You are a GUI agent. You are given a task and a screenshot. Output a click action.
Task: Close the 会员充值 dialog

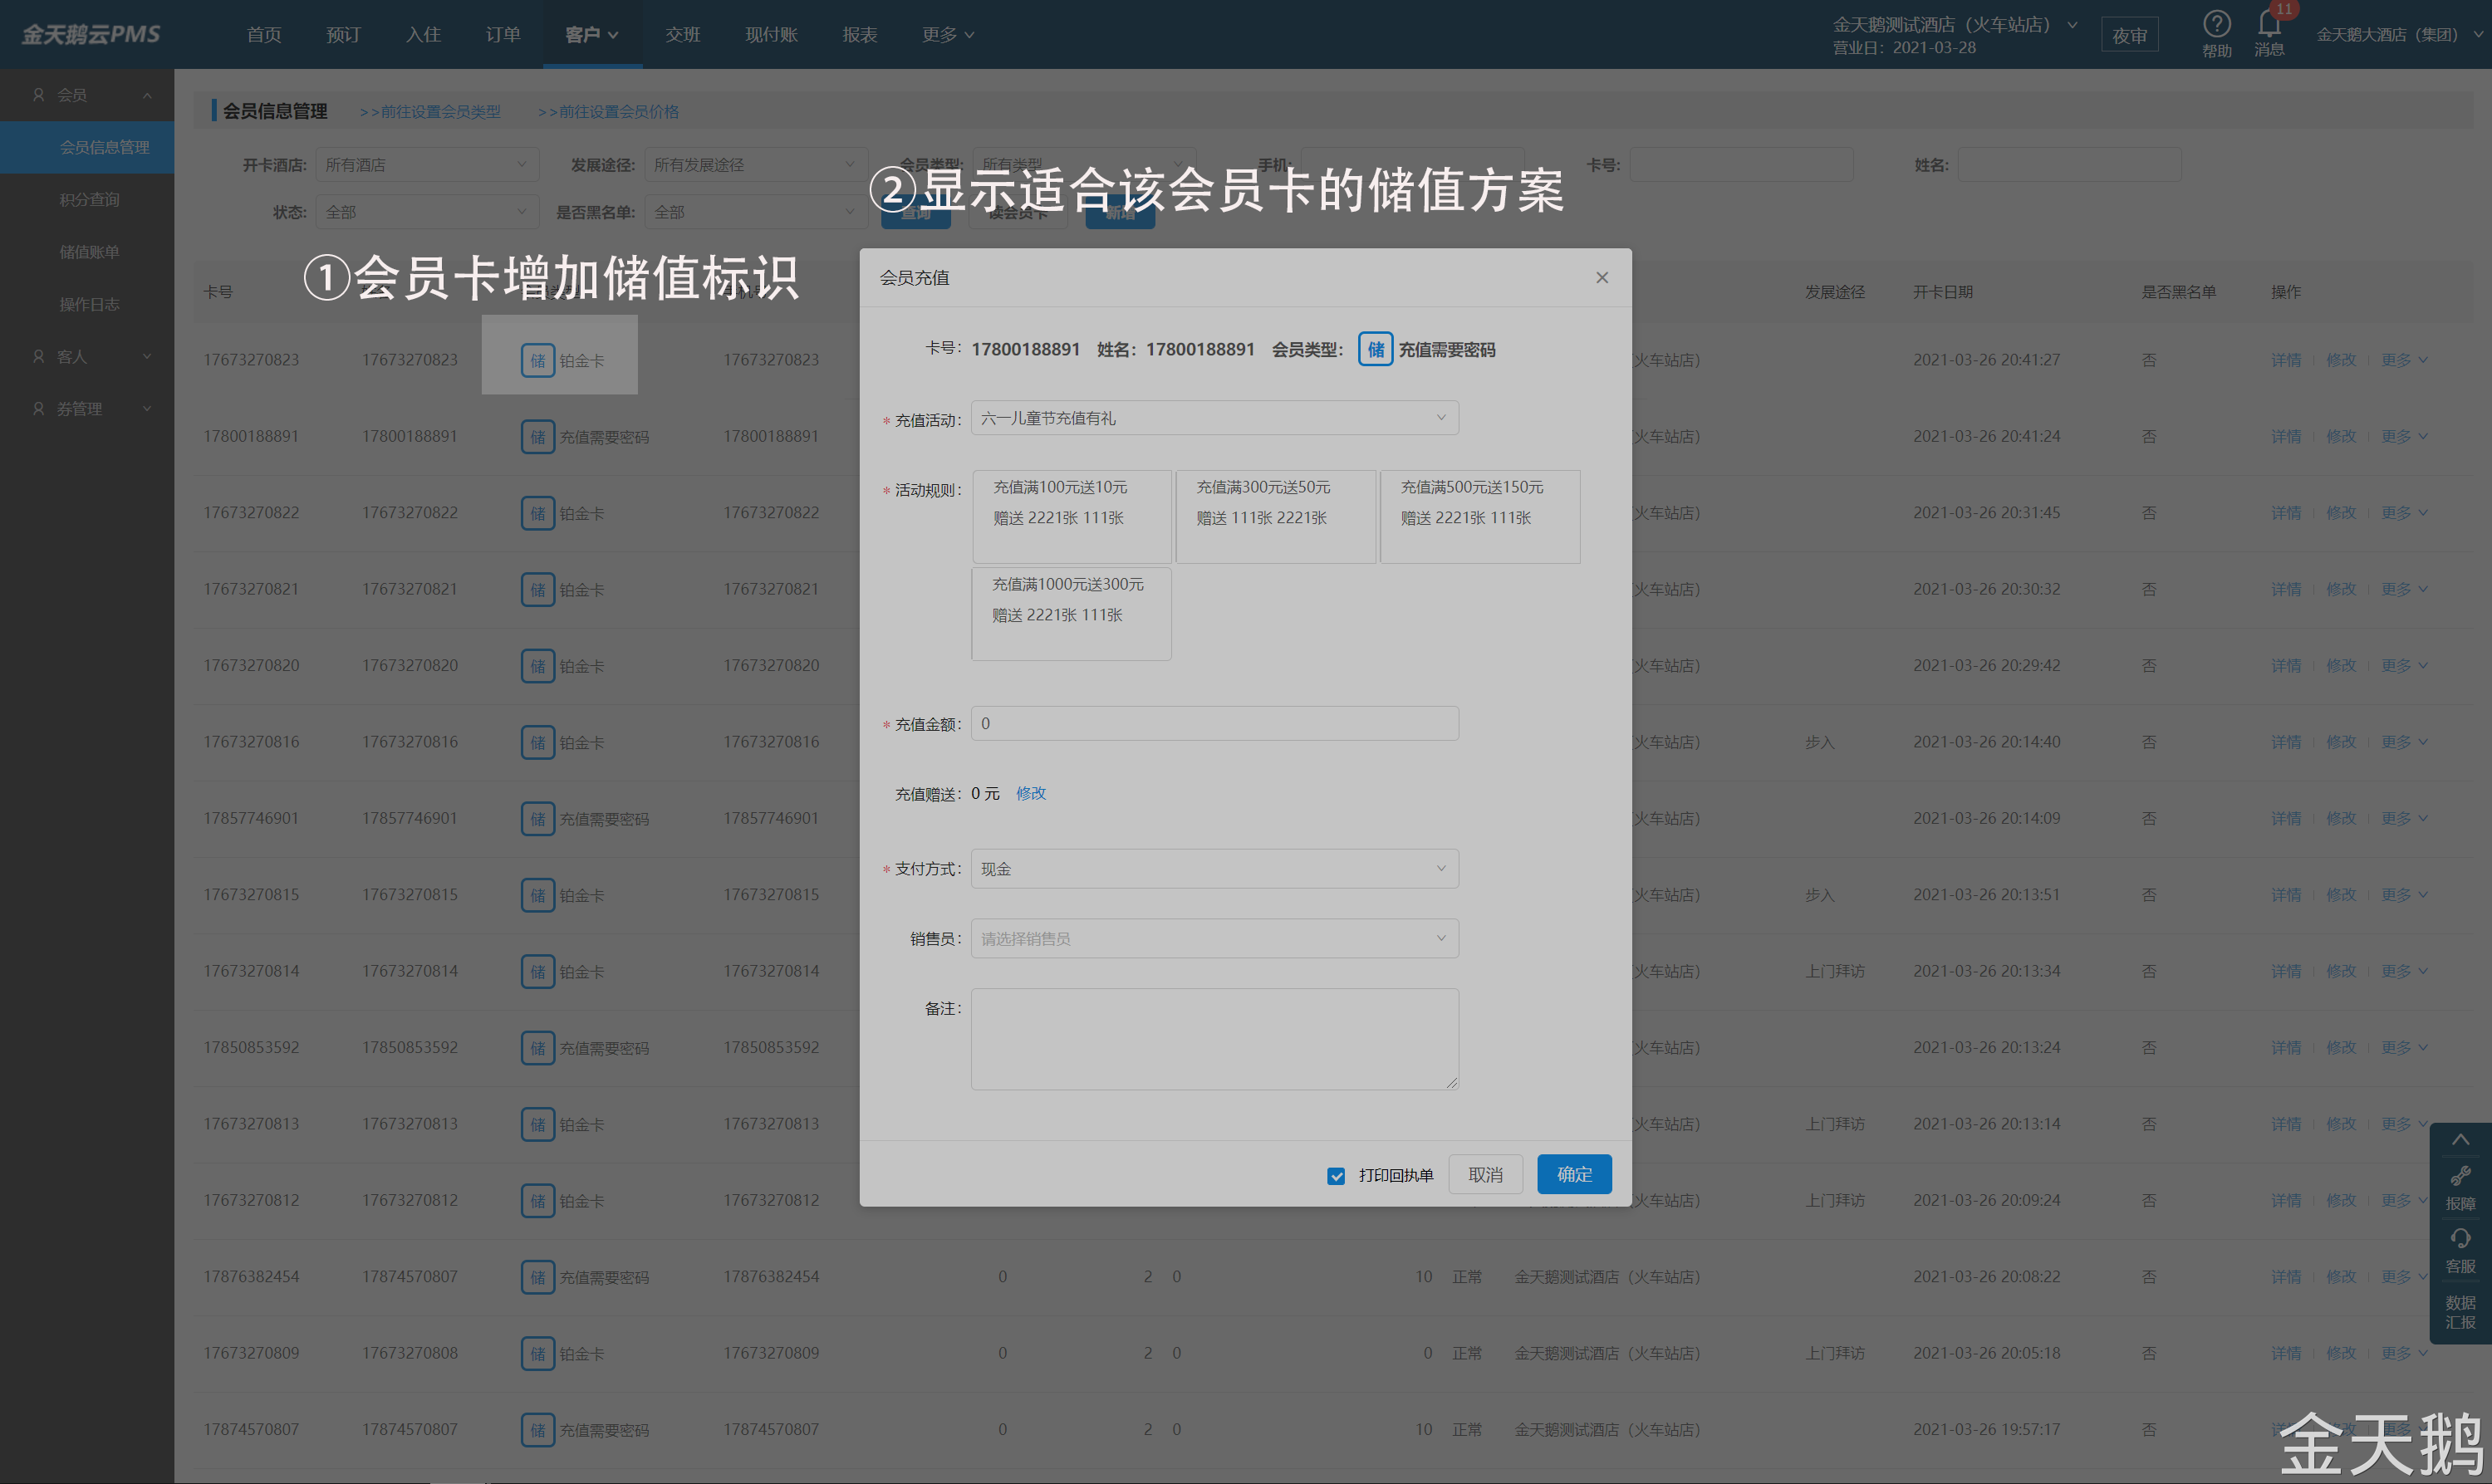coord(1602,277)
